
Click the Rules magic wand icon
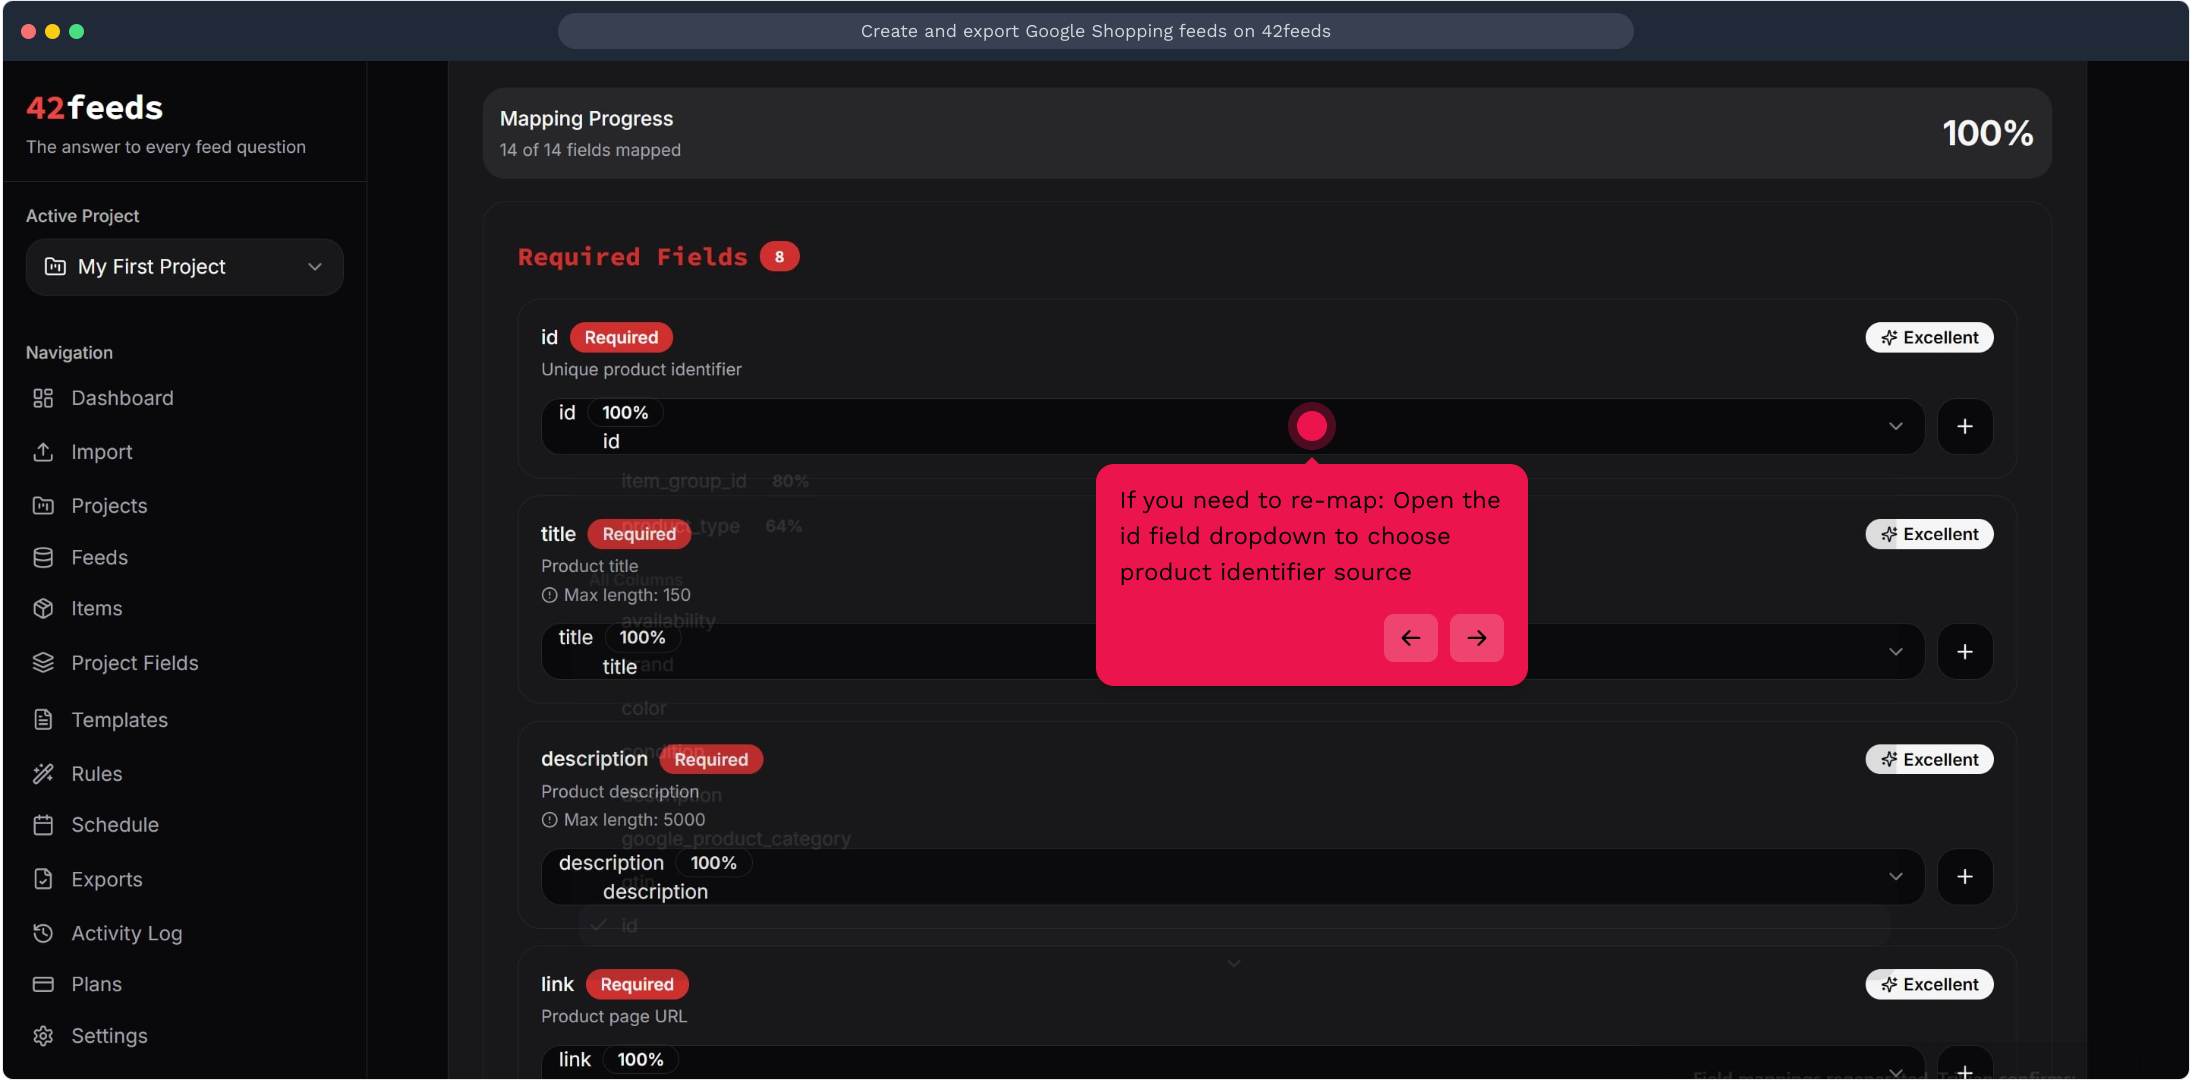click(x=43, y=773)
